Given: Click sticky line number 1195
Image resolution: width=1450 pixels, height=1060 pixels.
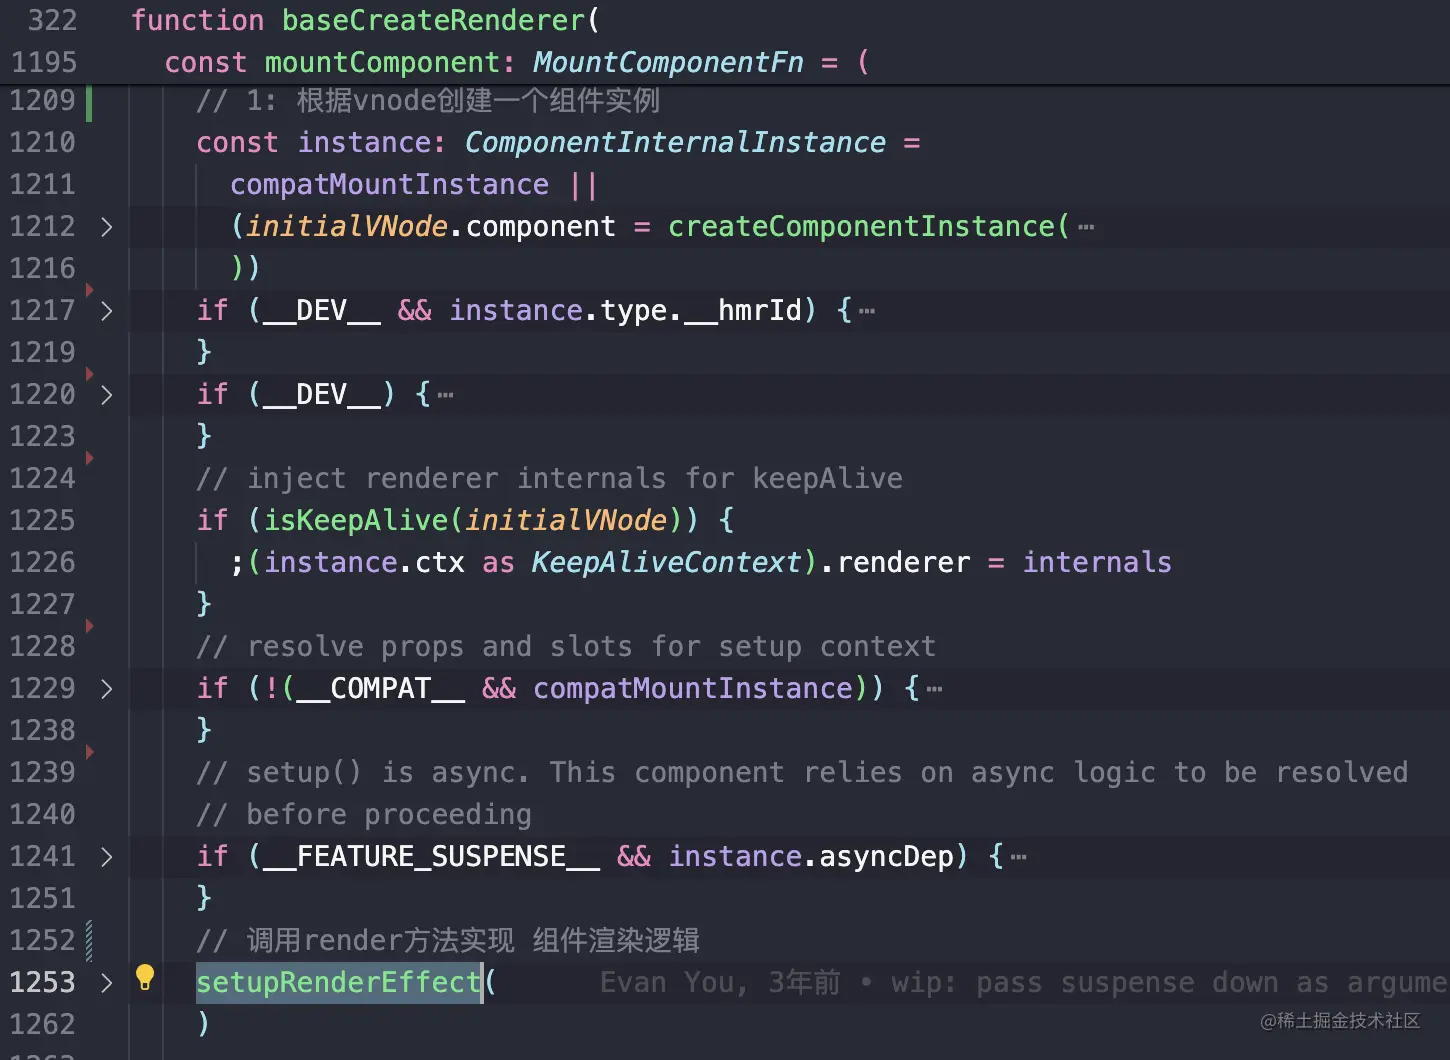Looking at the screenshot, I should (x=42, y=62).
